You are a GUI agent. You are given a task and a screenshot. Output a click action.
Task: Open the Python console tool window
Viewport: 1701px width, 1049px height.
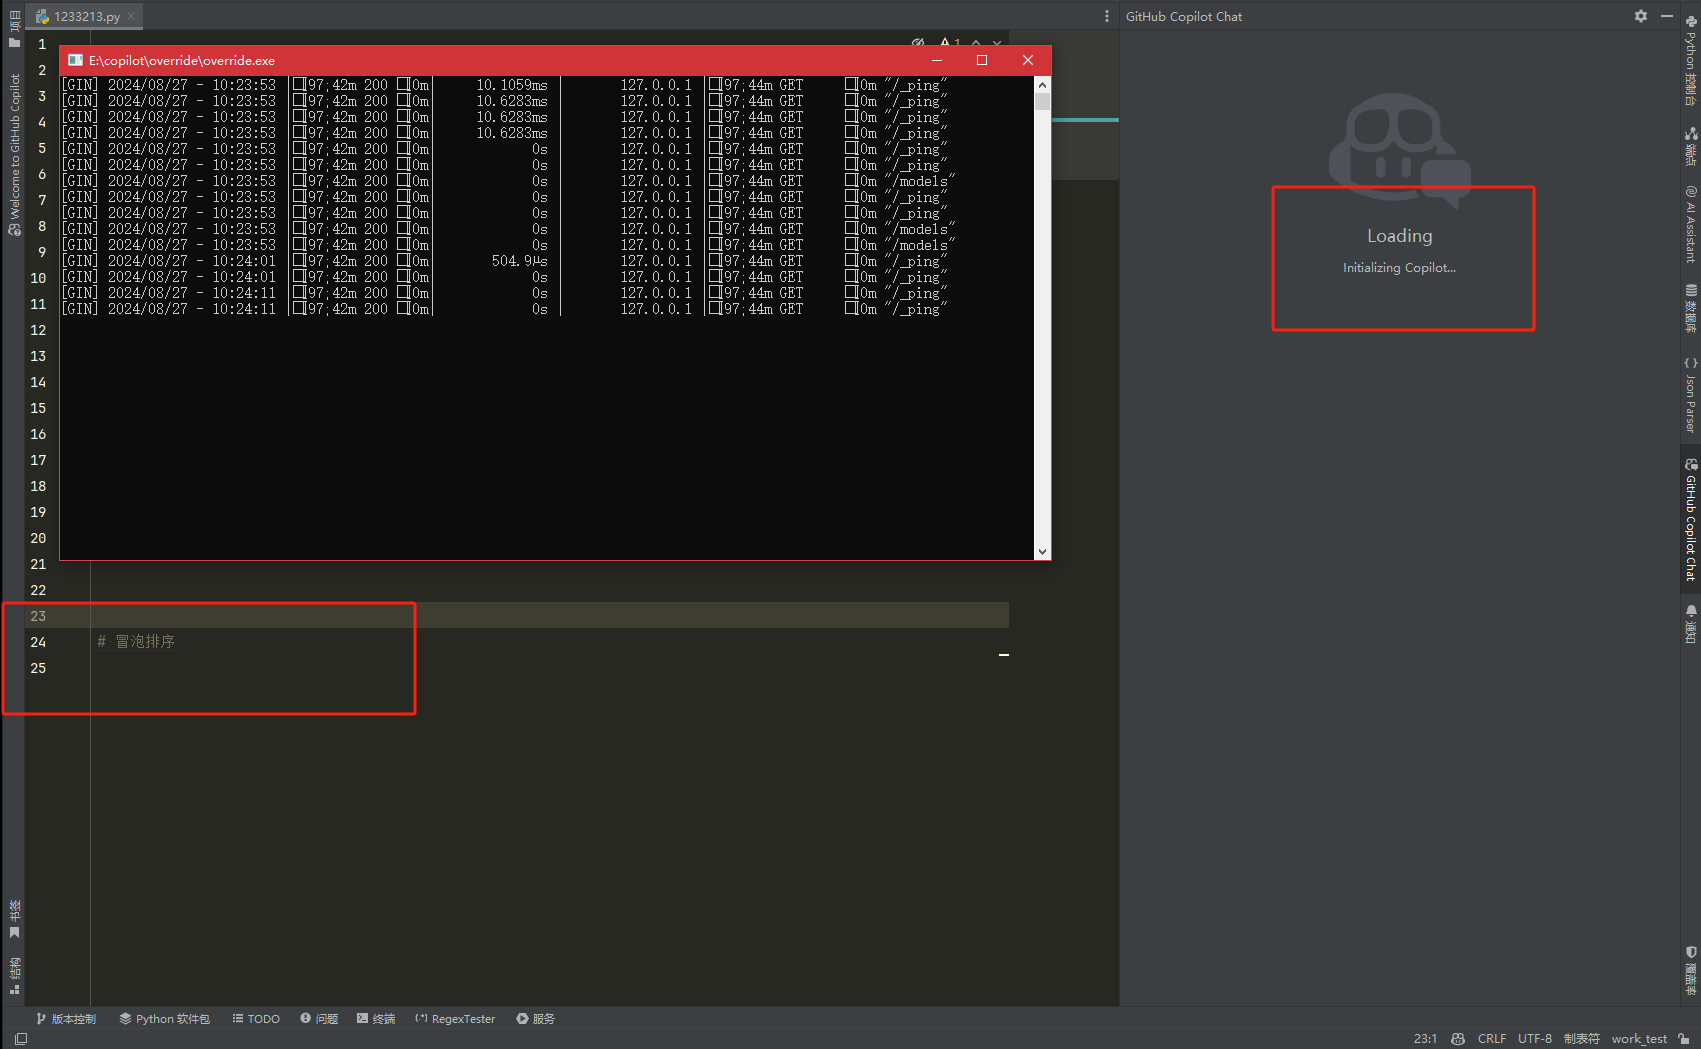[1691, 60]
